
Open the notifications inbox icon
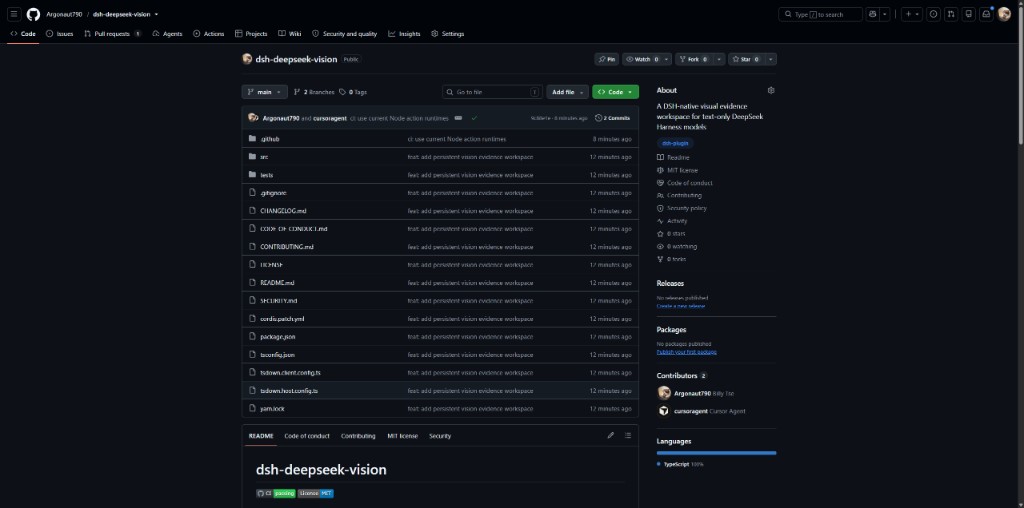click(986, 14)
